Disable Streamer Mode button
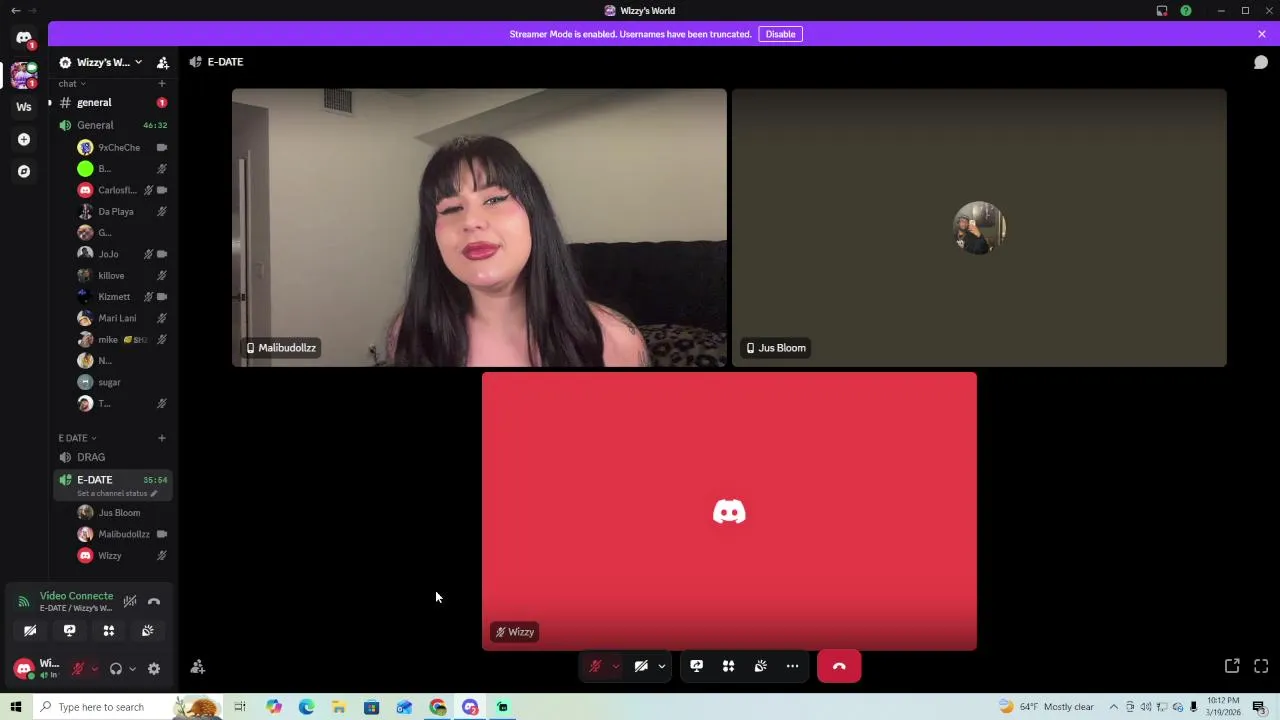The image size is (1280, 720). 780,34
